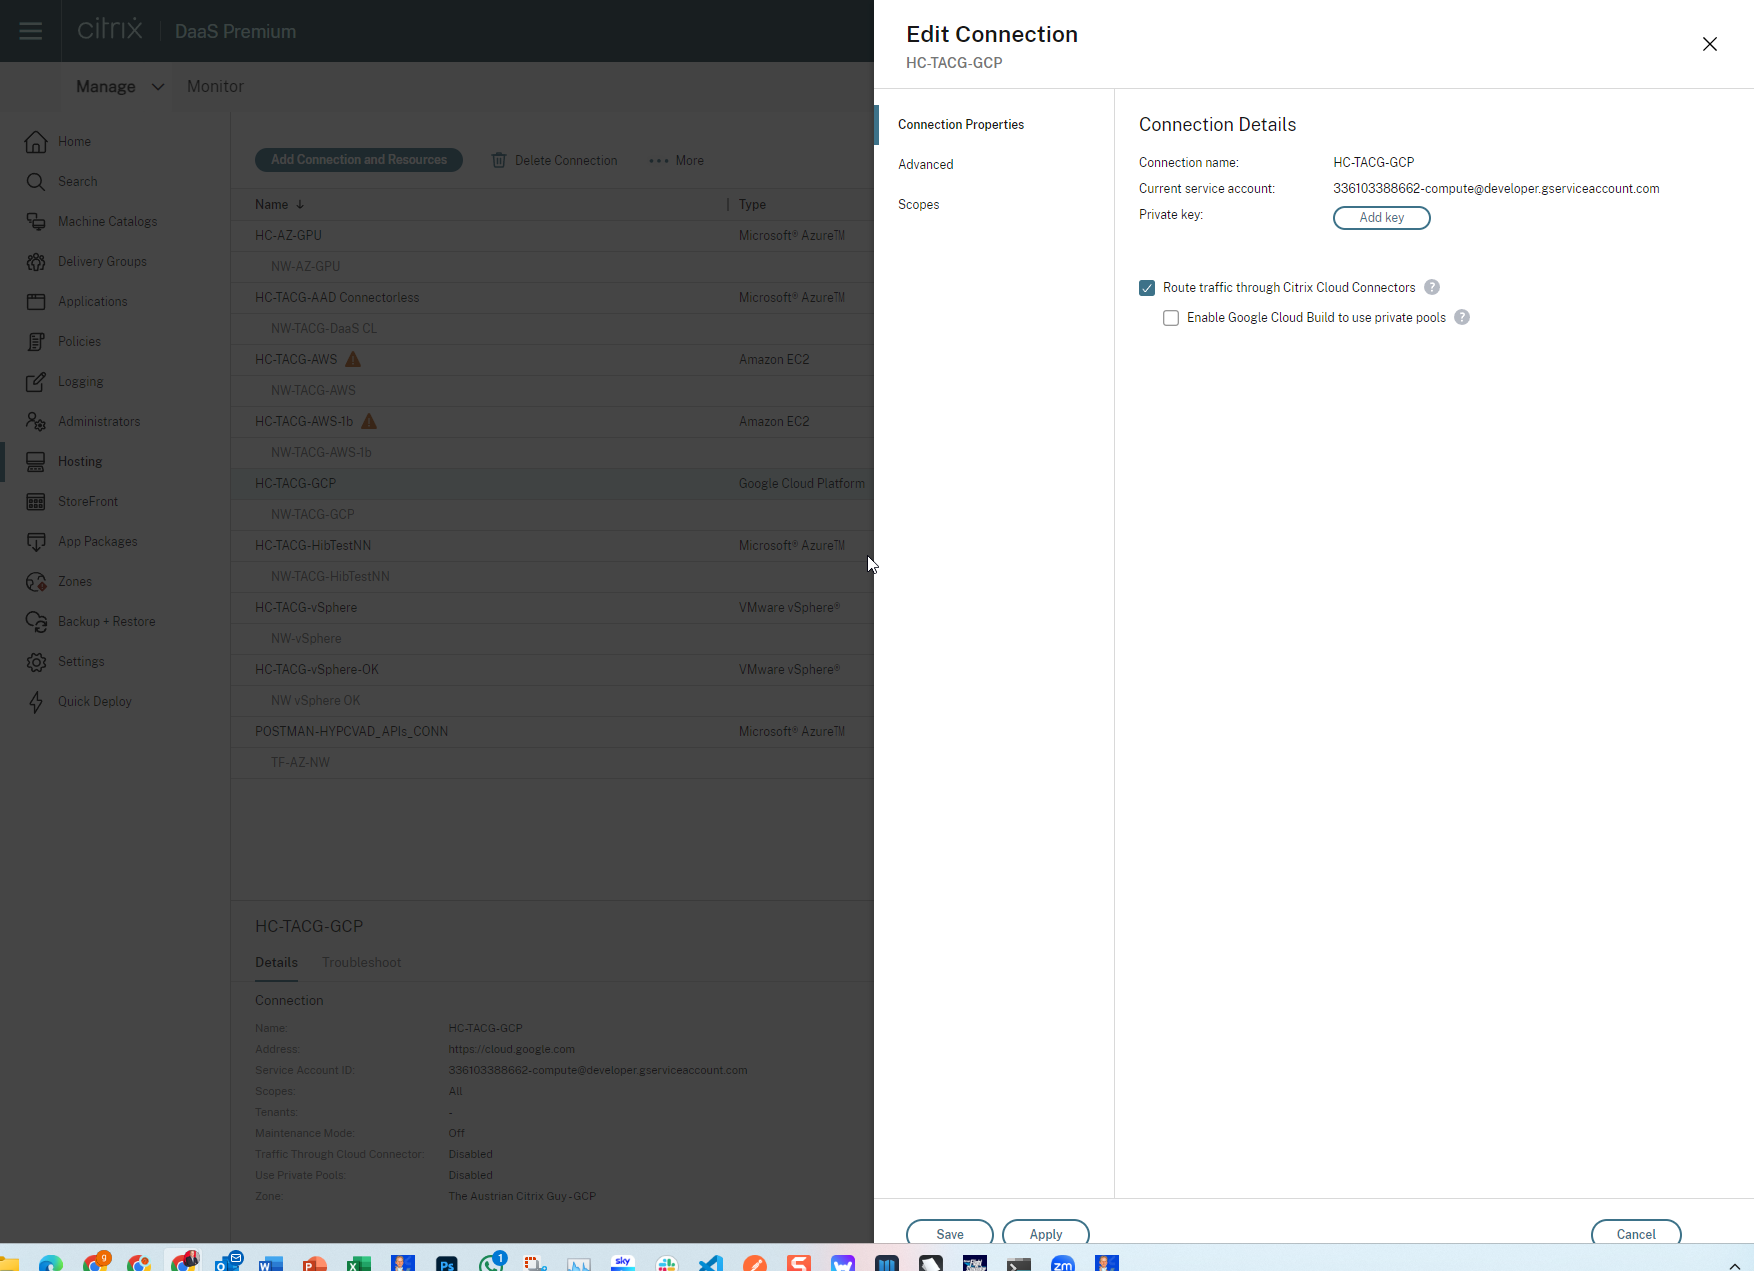Select the HC-AZ-GPU connection row
This screenshot has width=1754, height=1271.
click(x=553, y=235)
